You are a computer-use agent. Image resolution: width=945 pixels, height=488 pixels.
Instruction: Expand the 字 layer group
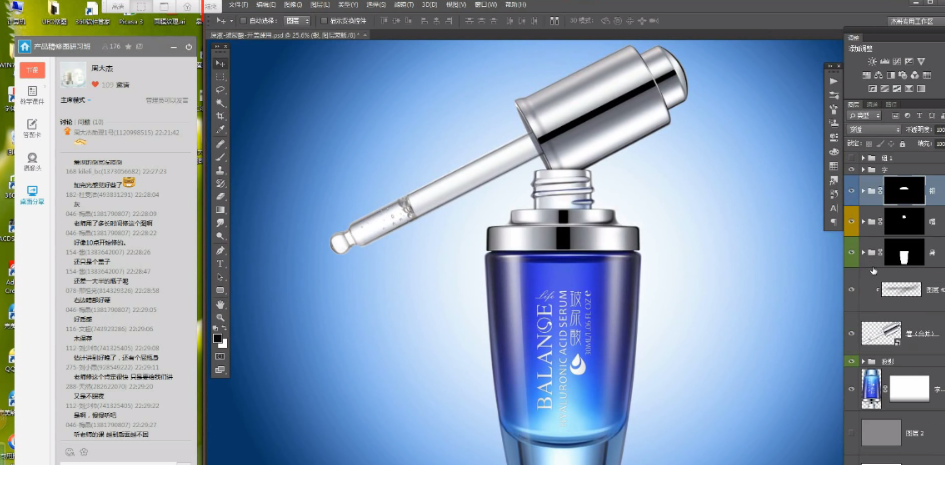click(x=863, y=170)
